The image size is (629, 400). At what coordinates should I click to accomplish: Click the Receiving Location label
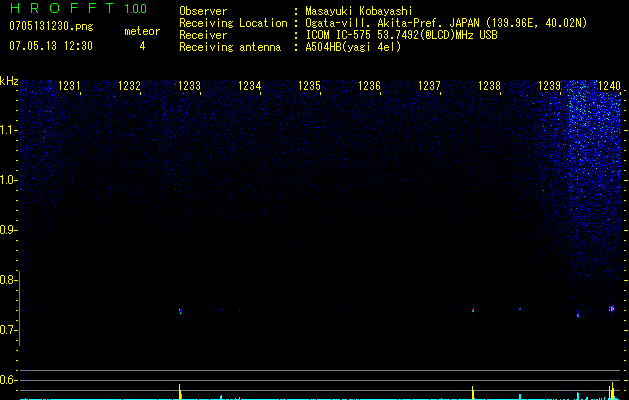click(x=233, y=23)
